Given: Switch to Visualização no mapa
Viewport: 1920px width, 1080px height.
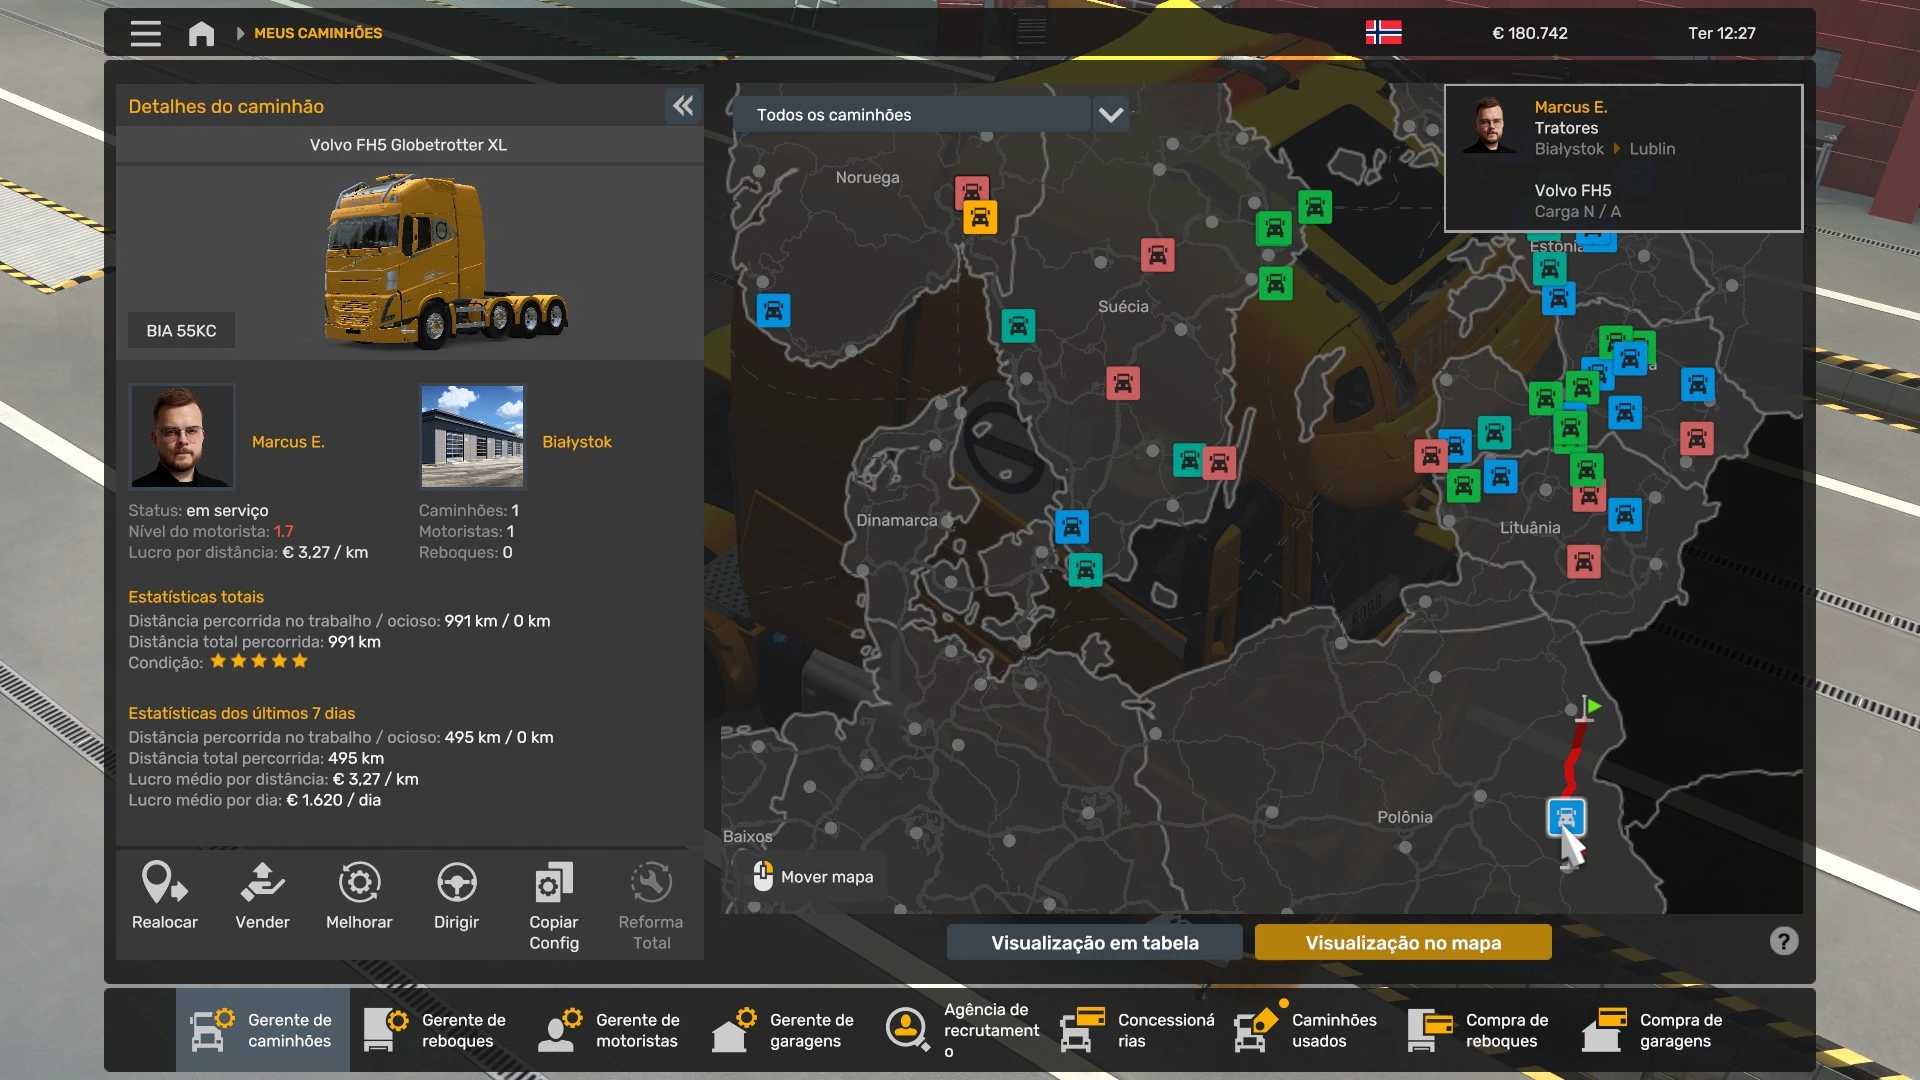Looking at the screenshot, I should point(1403,942).
